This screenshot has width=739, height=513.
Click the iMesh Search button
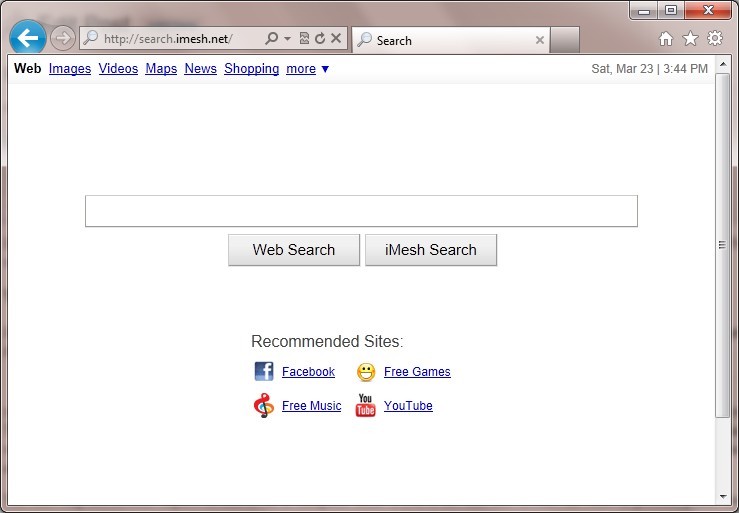point(431,250)
